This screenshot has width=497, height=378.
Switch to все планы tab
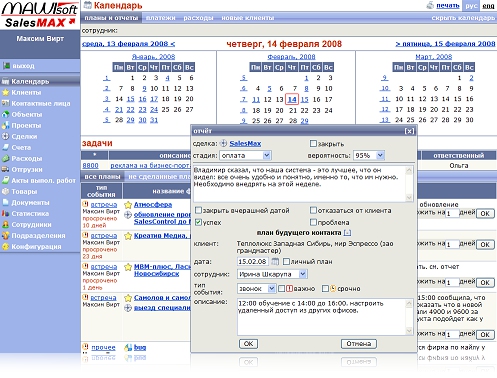pyautogui.click(x=102, y=177)
